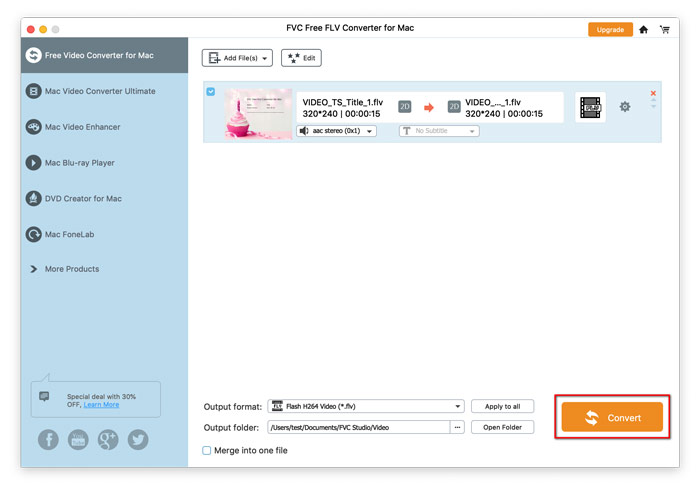Open settings gear for the video file
The height and width of the screenshot is (491, 700).
(x=625, y=107)
